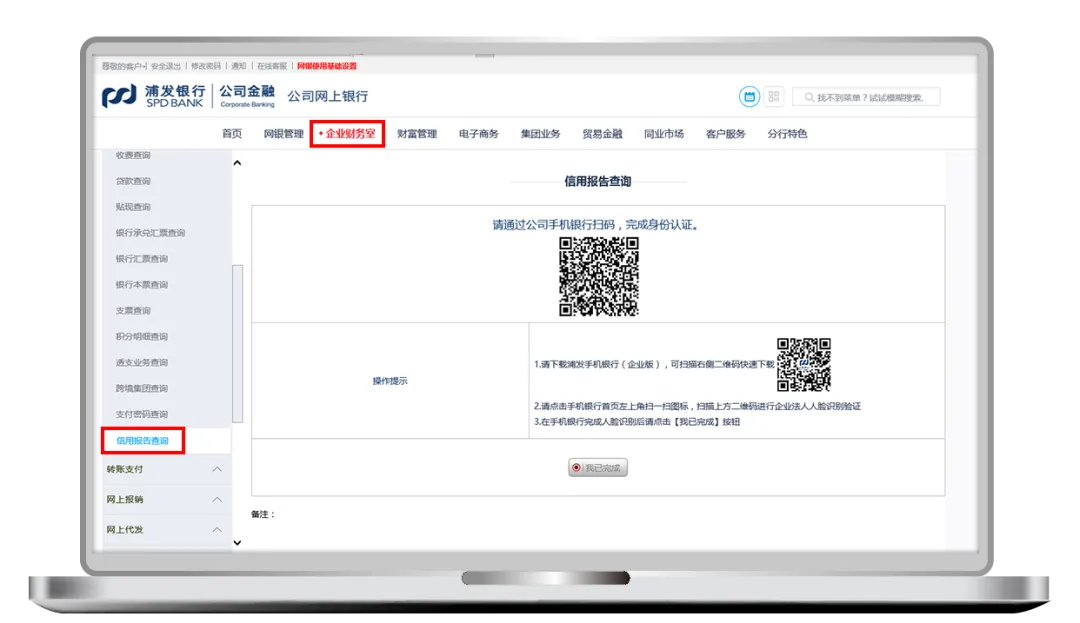Focus the menu search box
This screenshot has width=1080, height=623.
(x=866, y=98)
